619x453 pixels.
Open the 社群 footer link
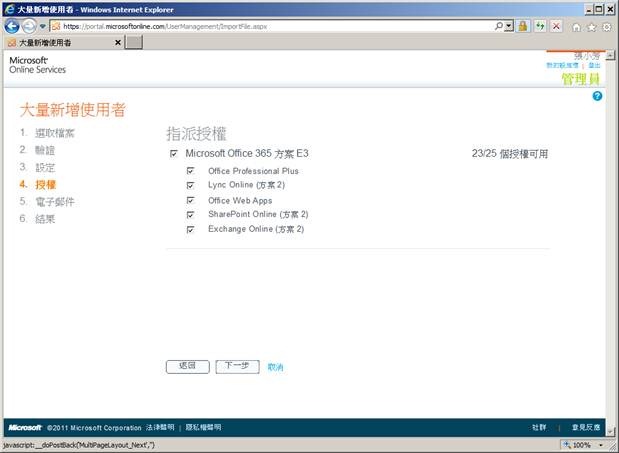point(539,427)
